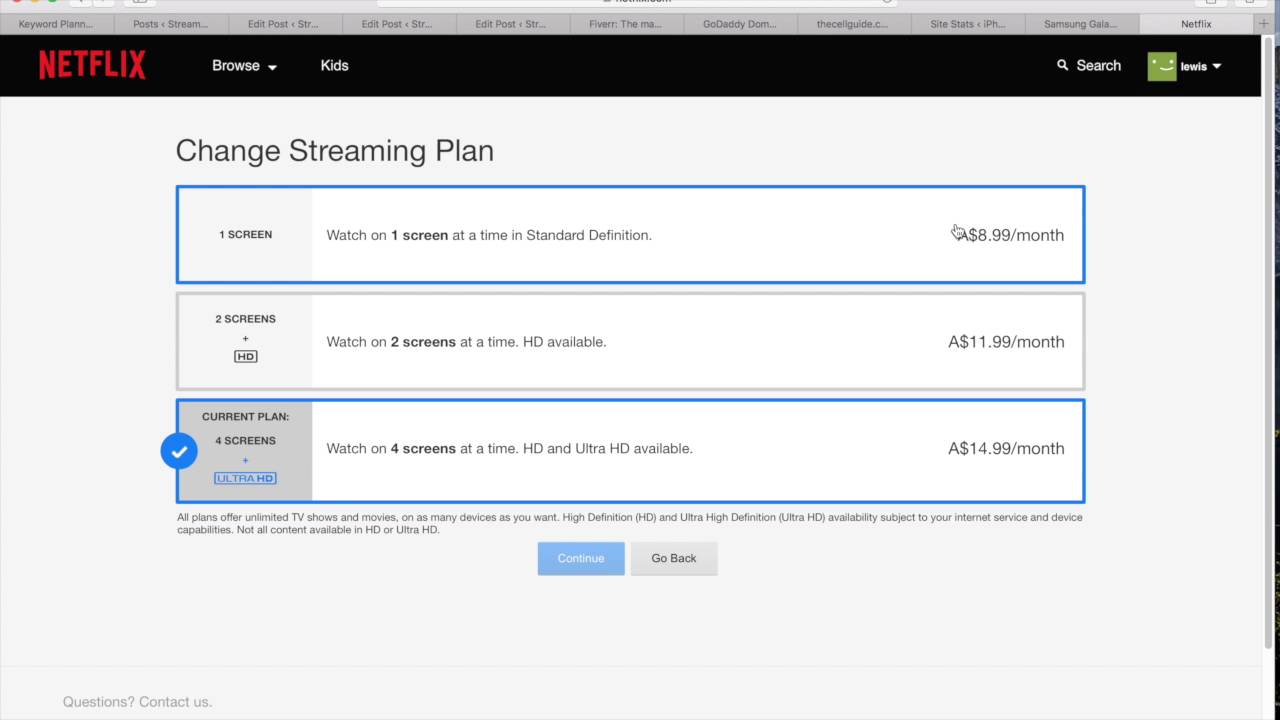
Task: Click the Go Back button
Action: (x=673, y=558)
